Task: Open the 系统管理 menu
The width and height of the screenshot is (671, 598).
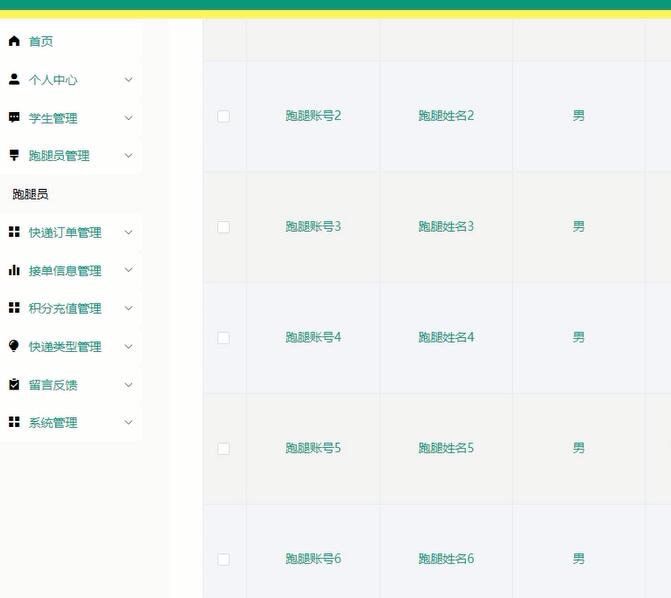Action: (53, 423)
